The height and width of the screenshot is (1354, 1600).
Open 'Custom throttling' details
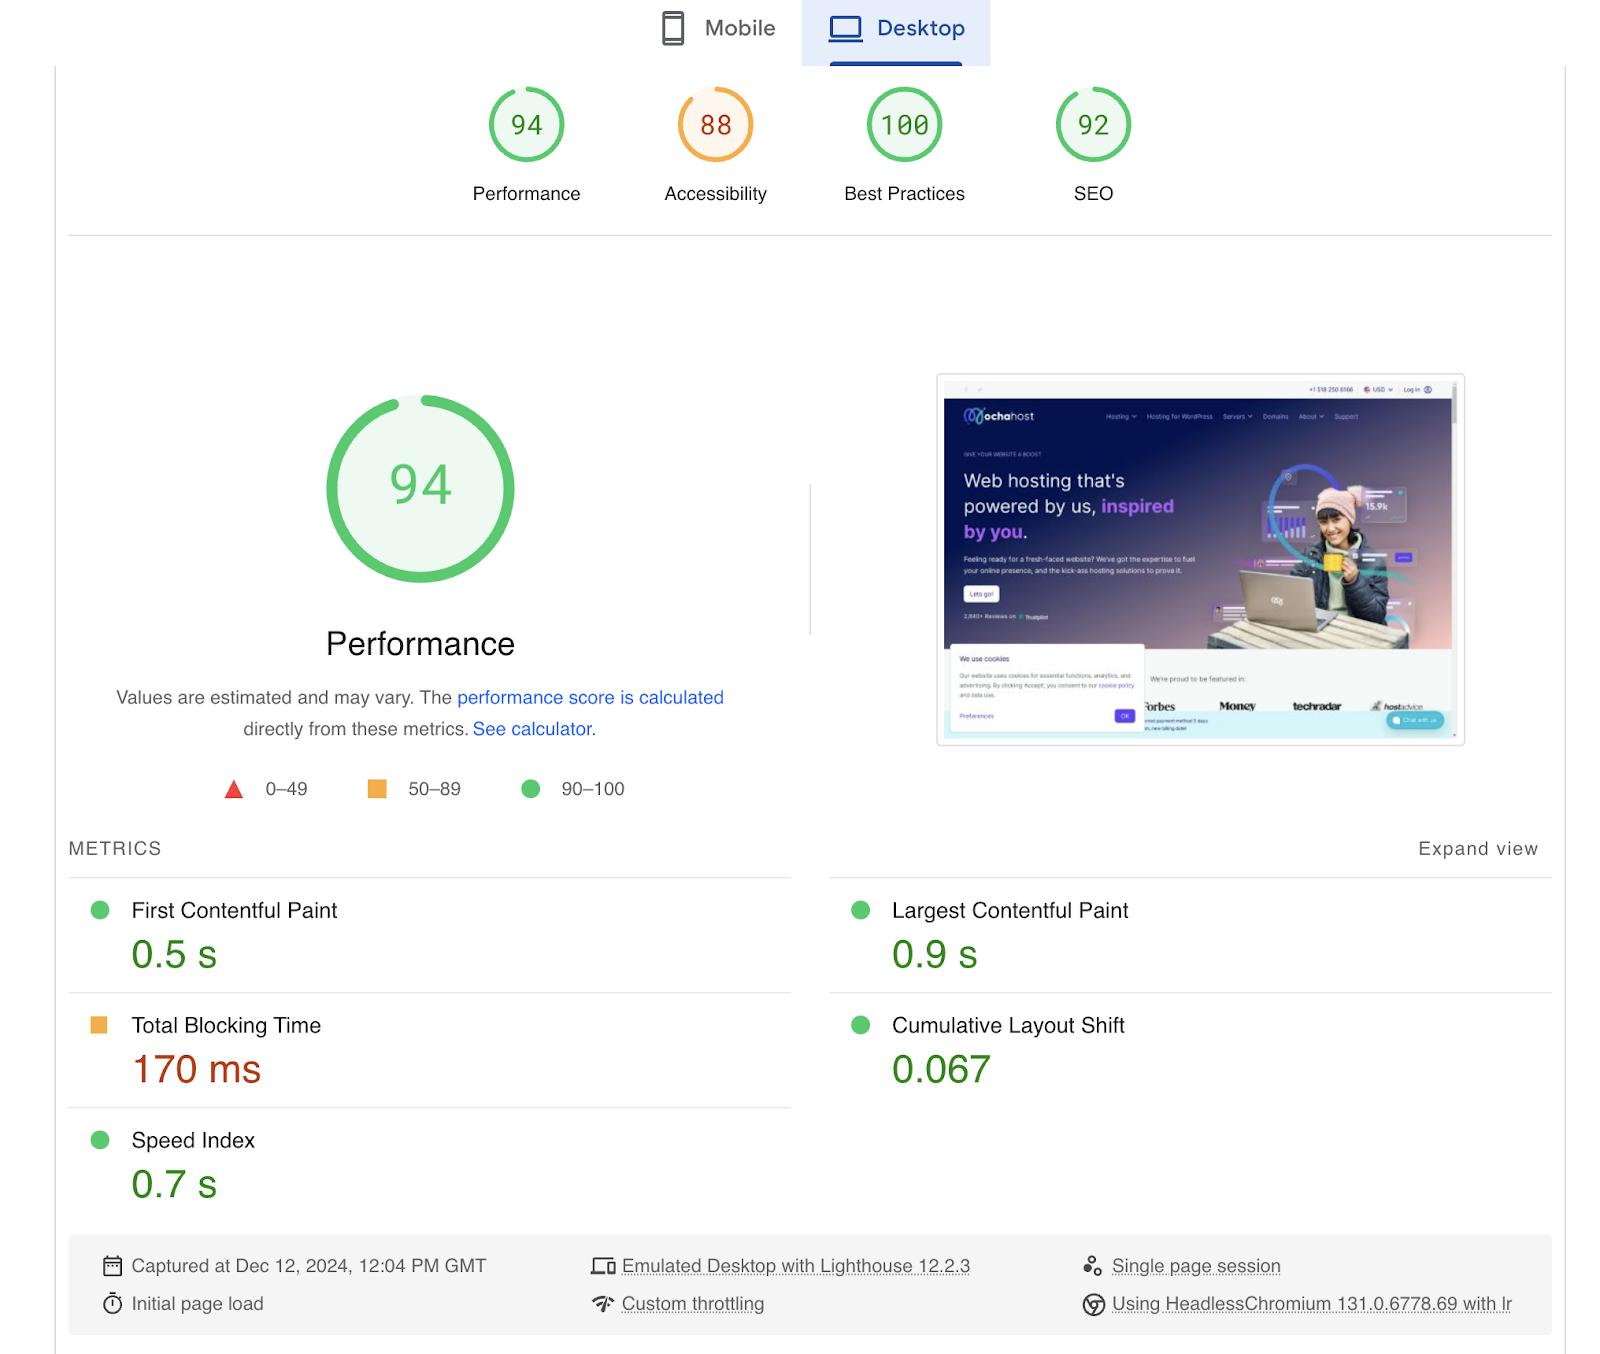693,1304
